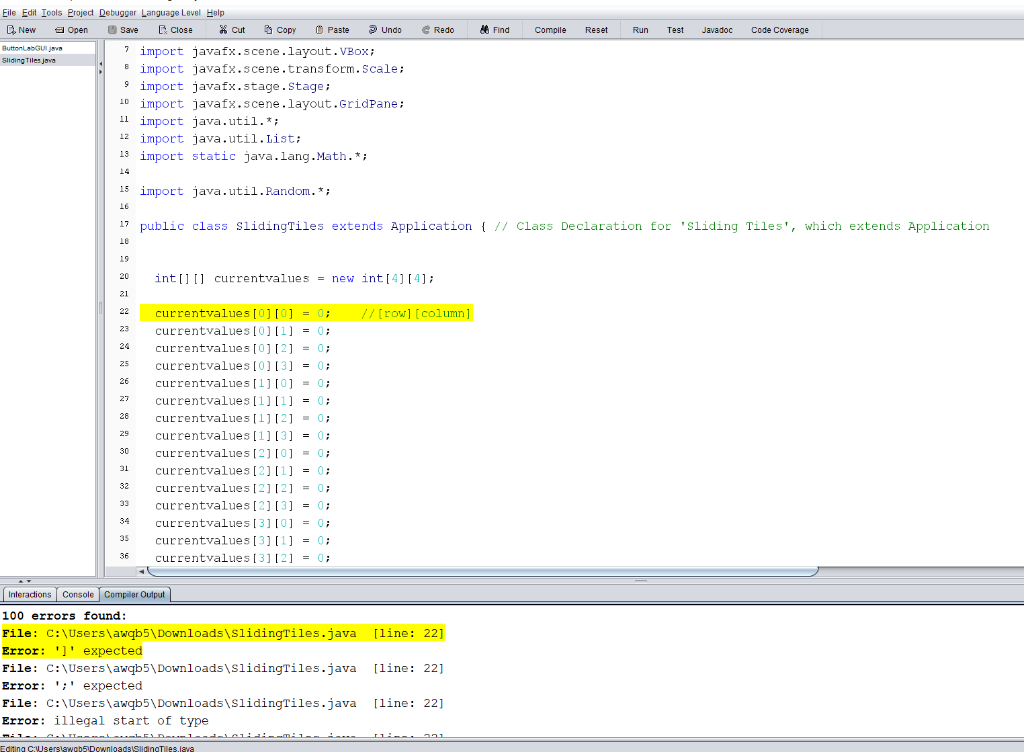Open the Project menu

[x=80, y=12]
